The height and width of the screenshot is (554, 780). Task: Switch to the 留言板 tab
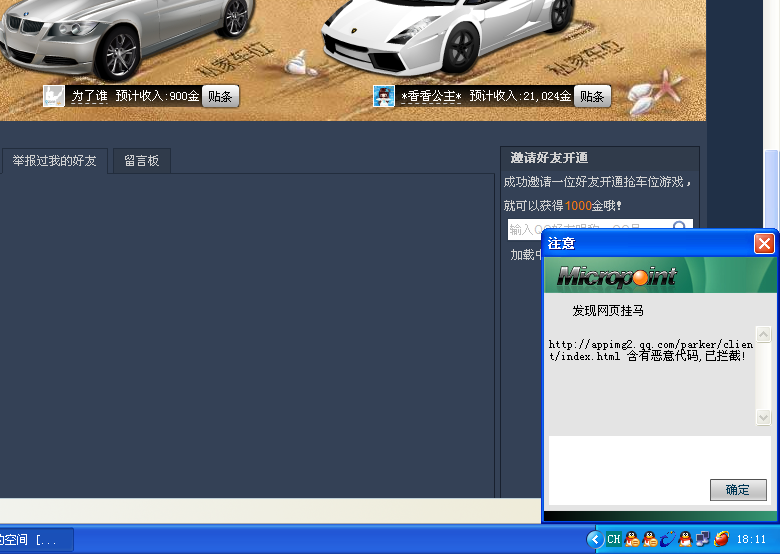[141, 160]
